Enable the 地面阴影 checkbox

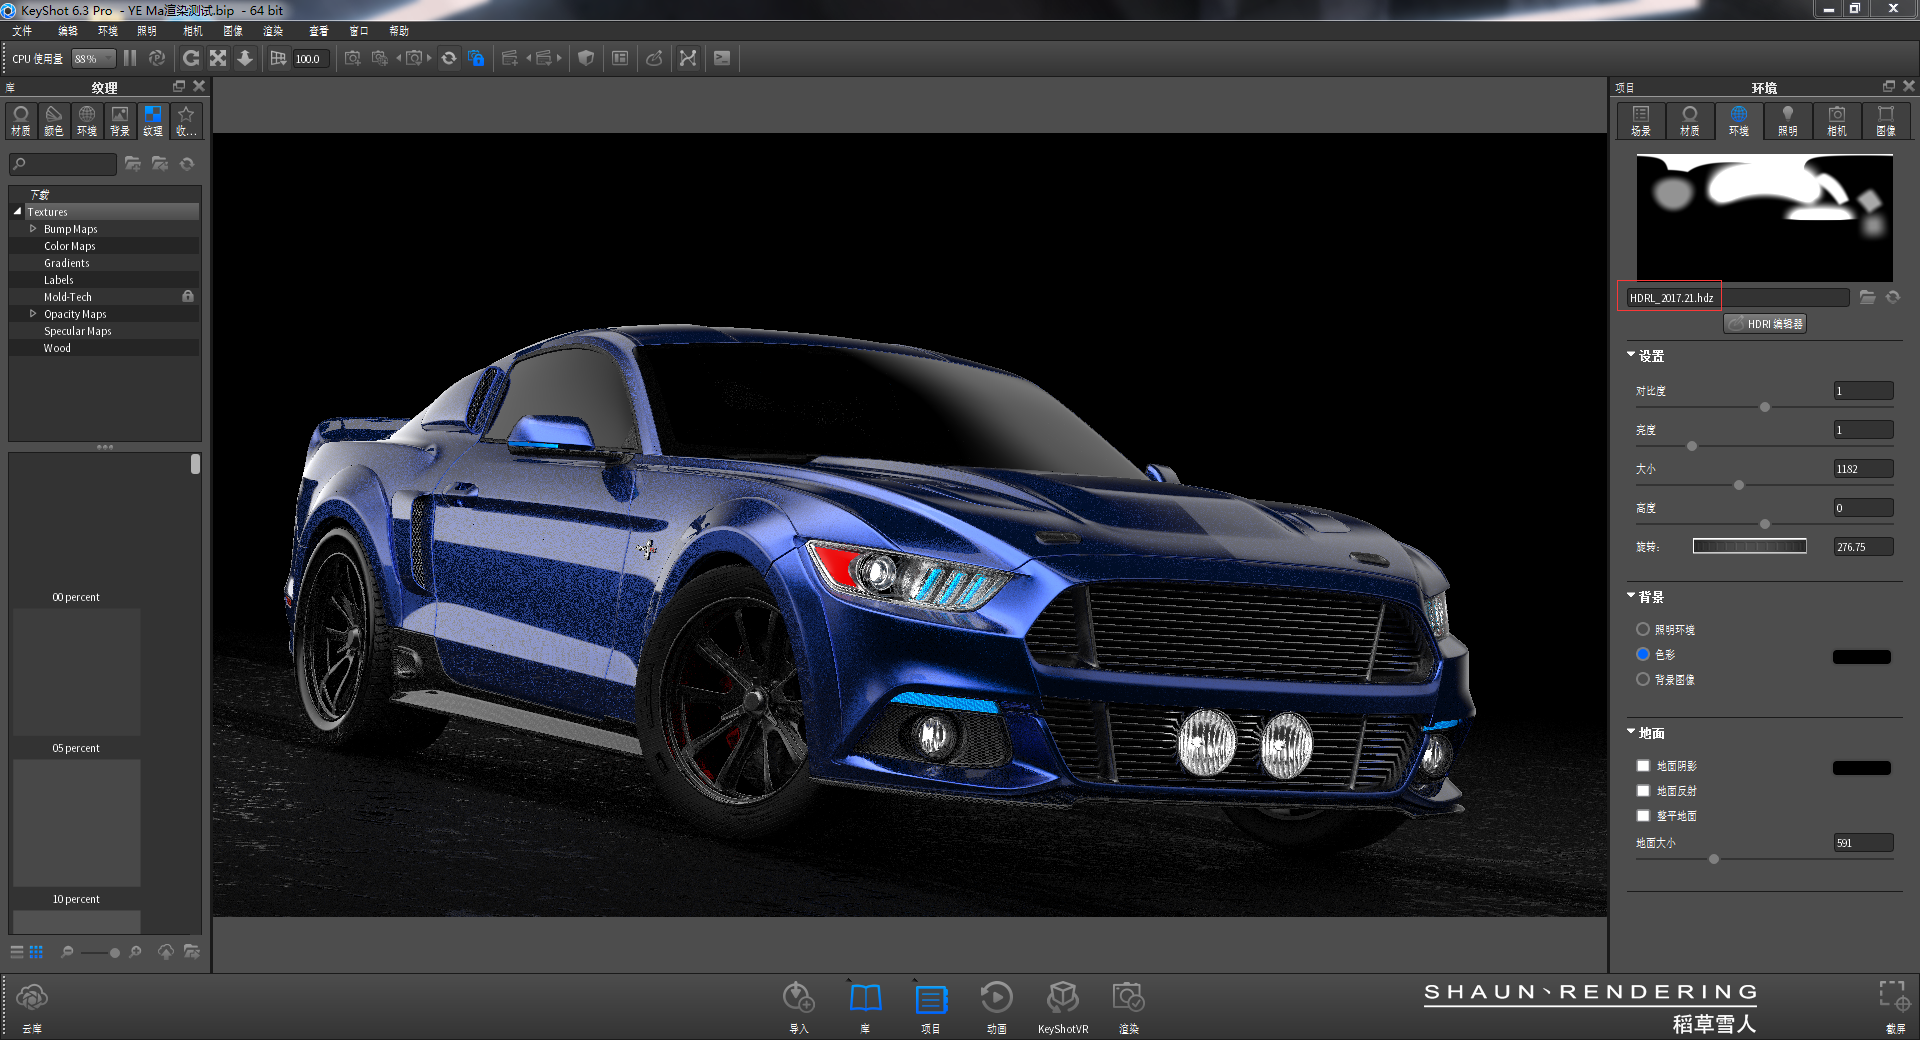click(1642, 766)
